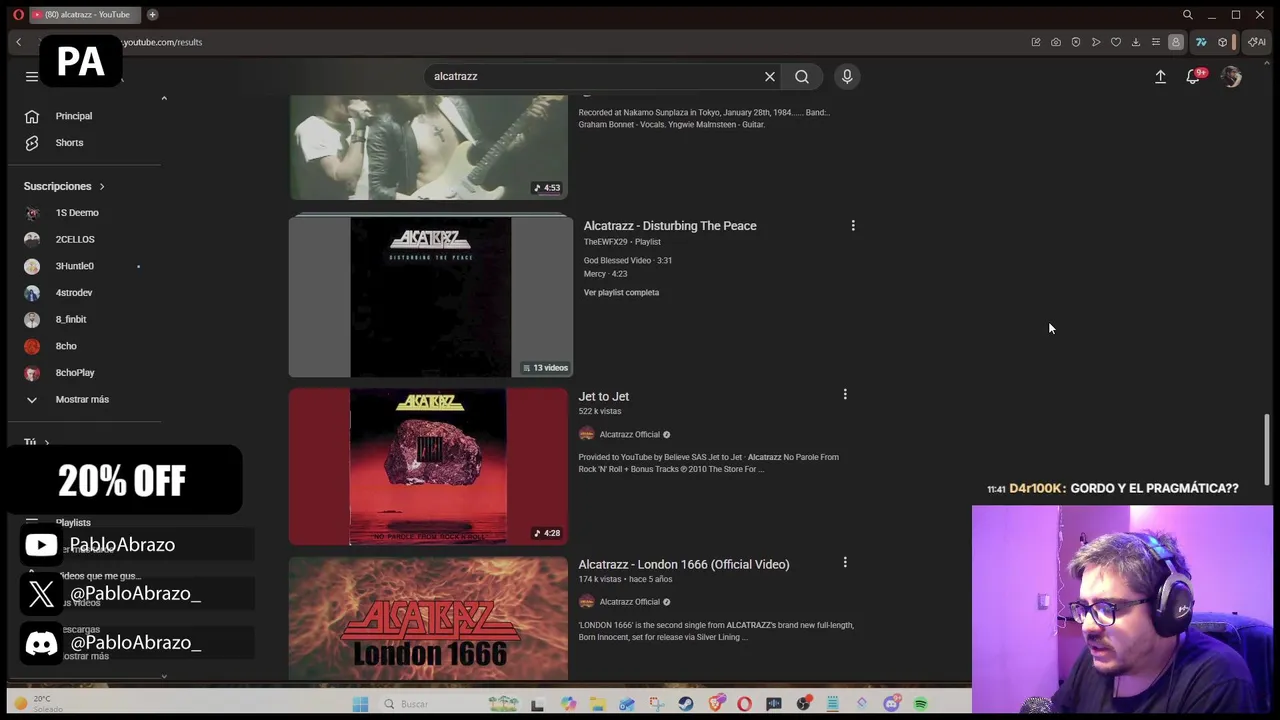Collapse the section with the chevron above the results

(x=164, y=98)
